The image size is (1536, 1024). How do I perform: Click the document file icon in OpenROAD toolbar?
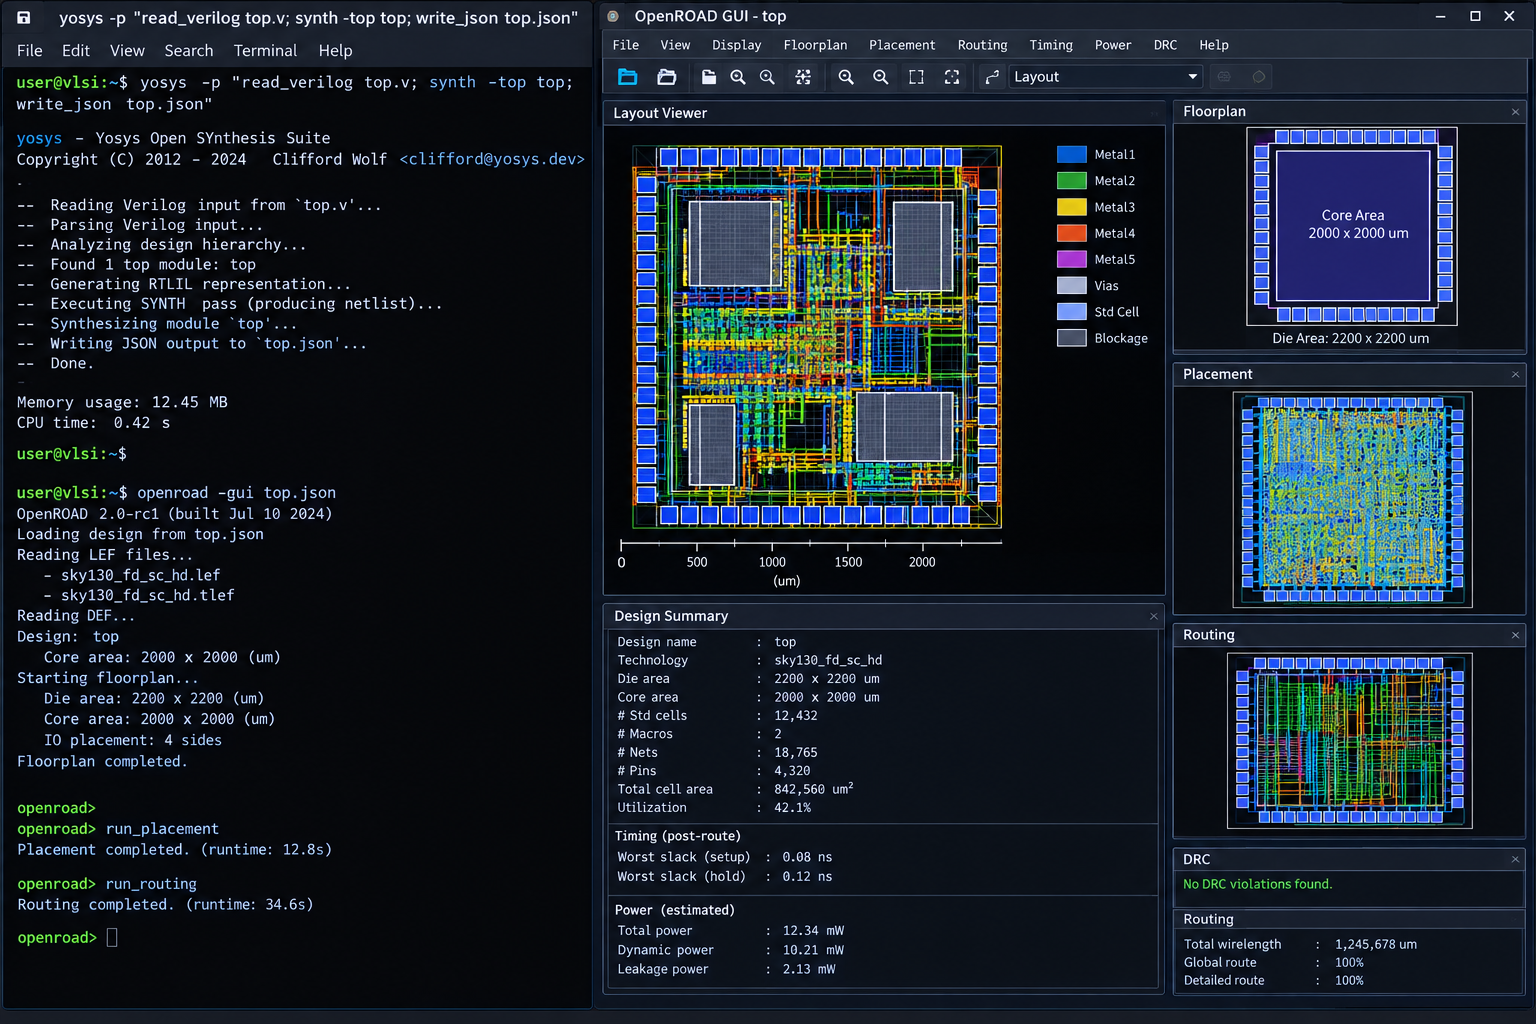(709, 77)
